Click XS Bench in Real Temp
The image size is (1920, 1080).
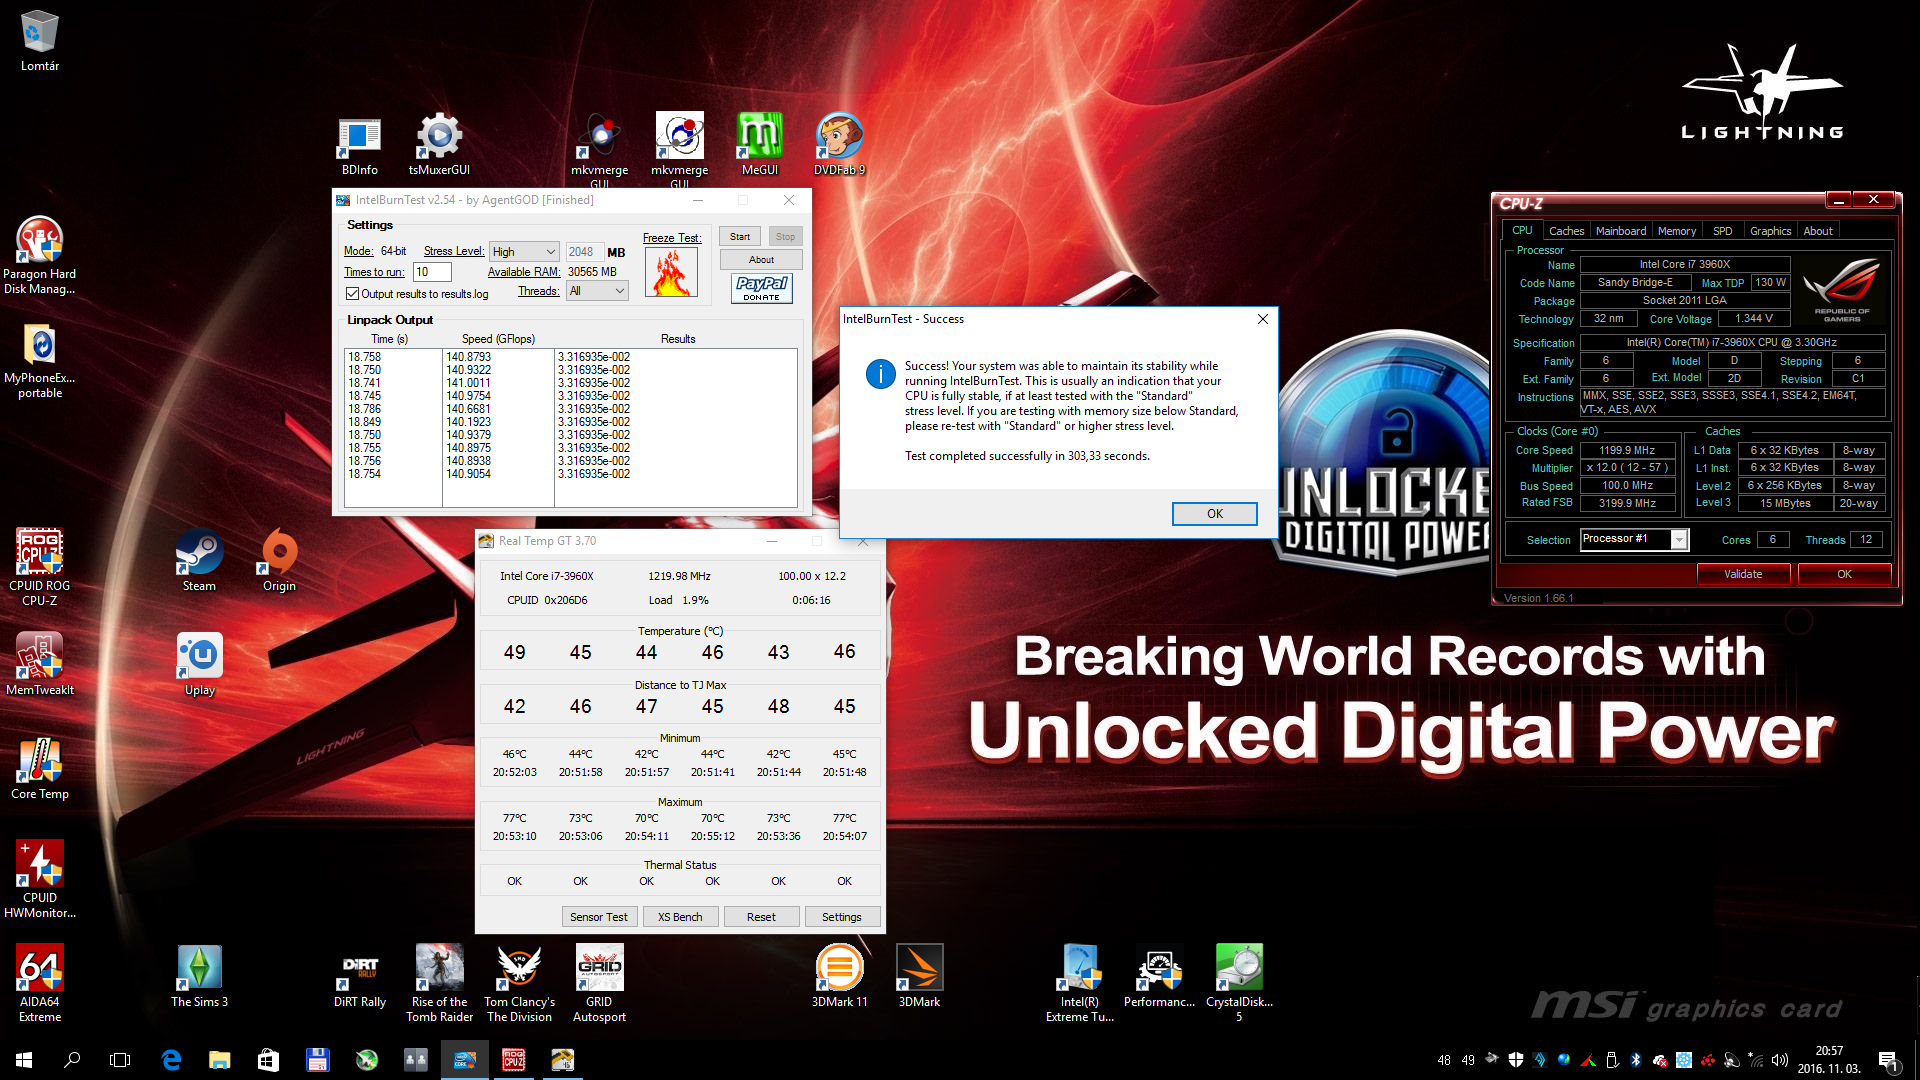680,917
